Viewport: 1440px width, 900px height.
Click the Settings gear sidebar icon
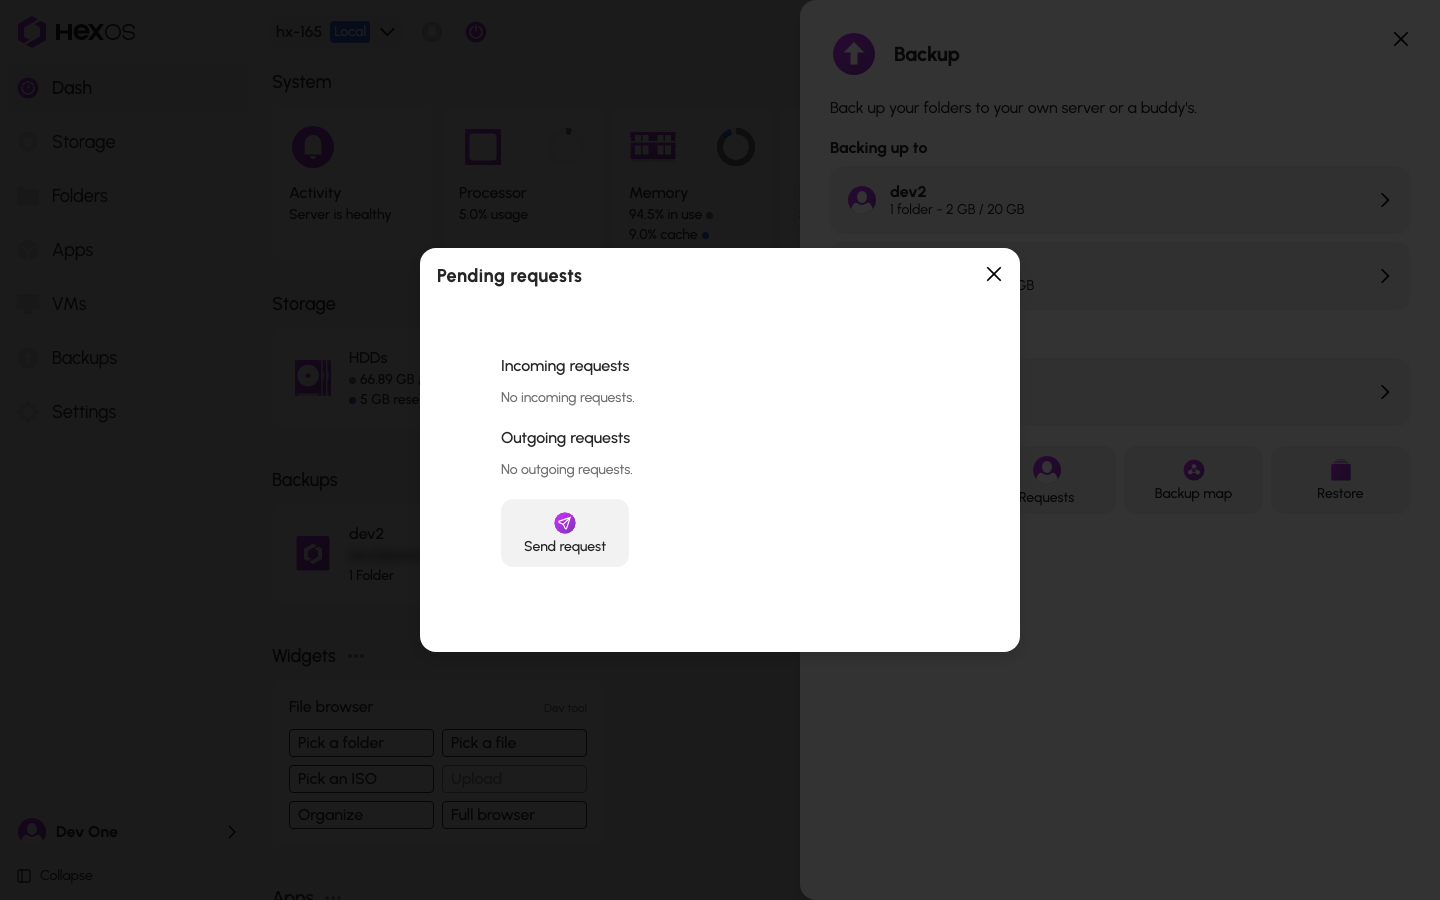[28, 412]
